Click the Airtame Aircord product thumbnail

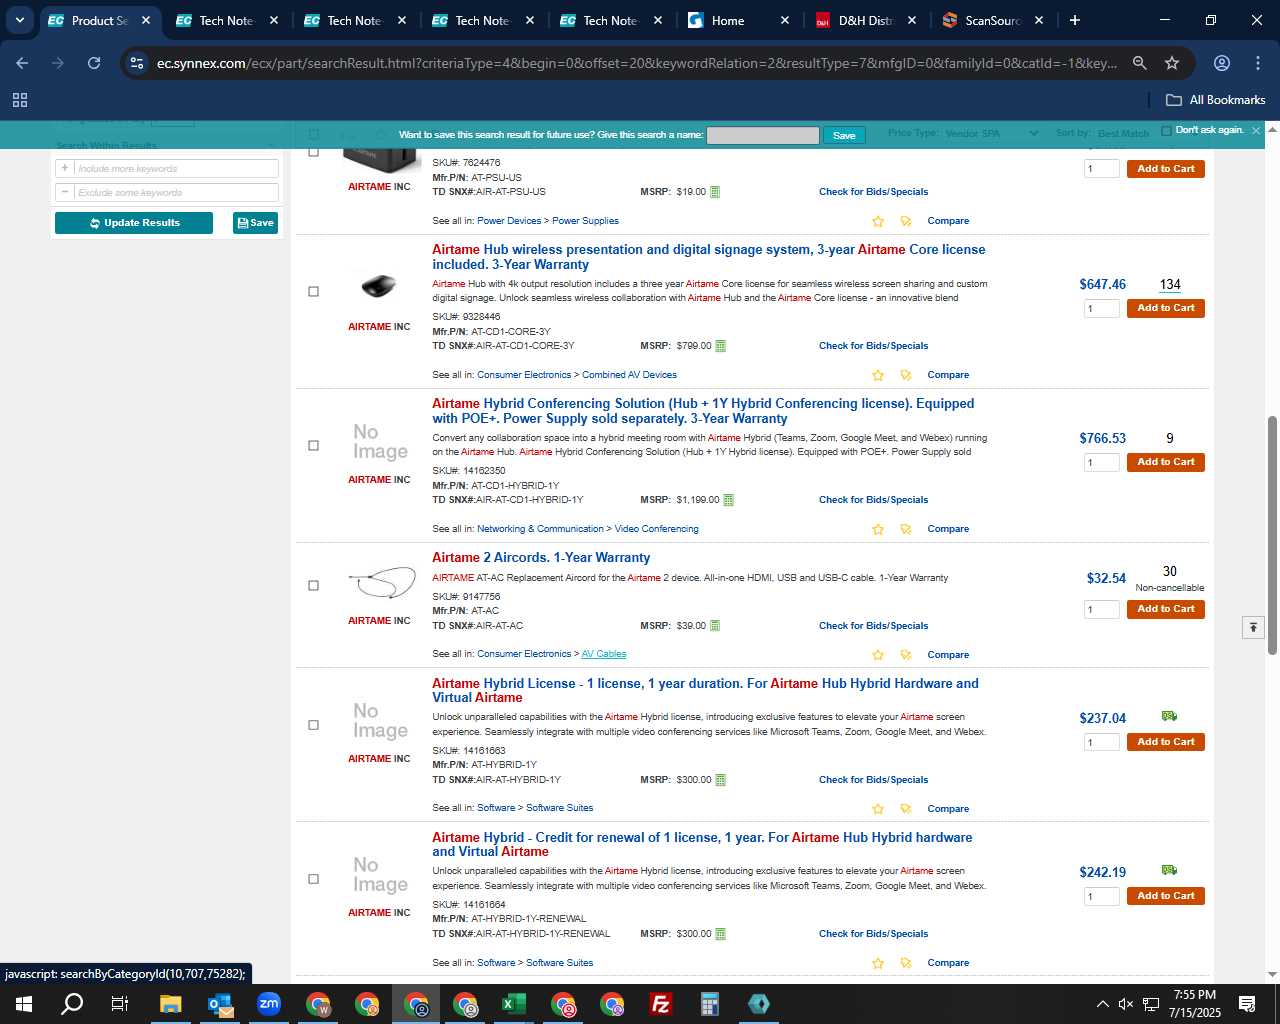[381, 582]
